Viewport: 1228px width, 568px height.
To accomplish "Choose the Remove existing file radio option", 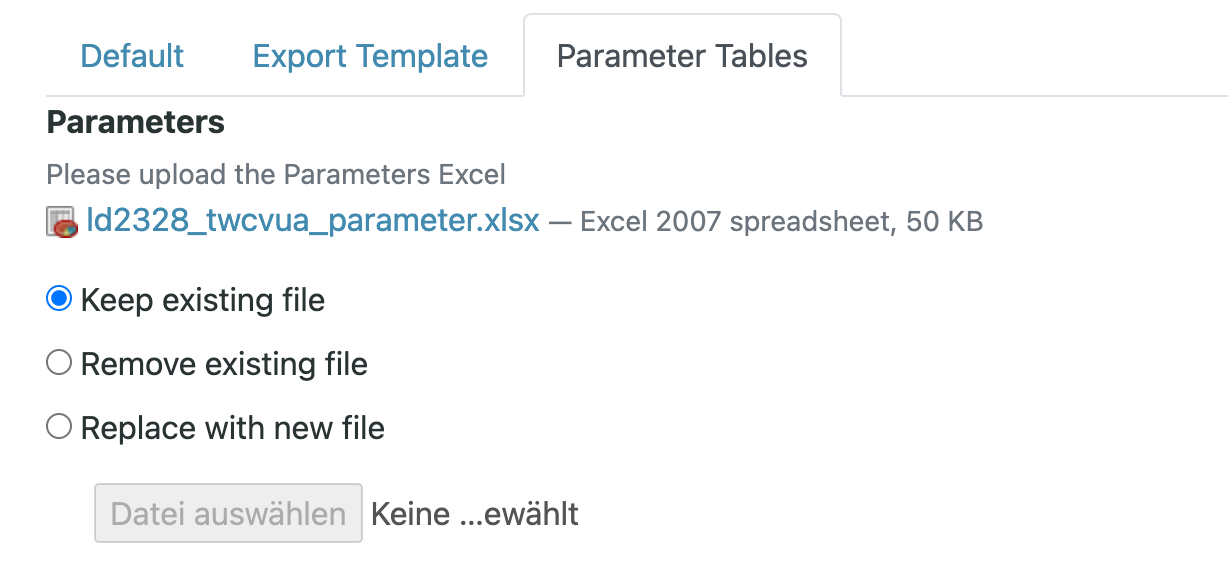I will pos(59,363).
